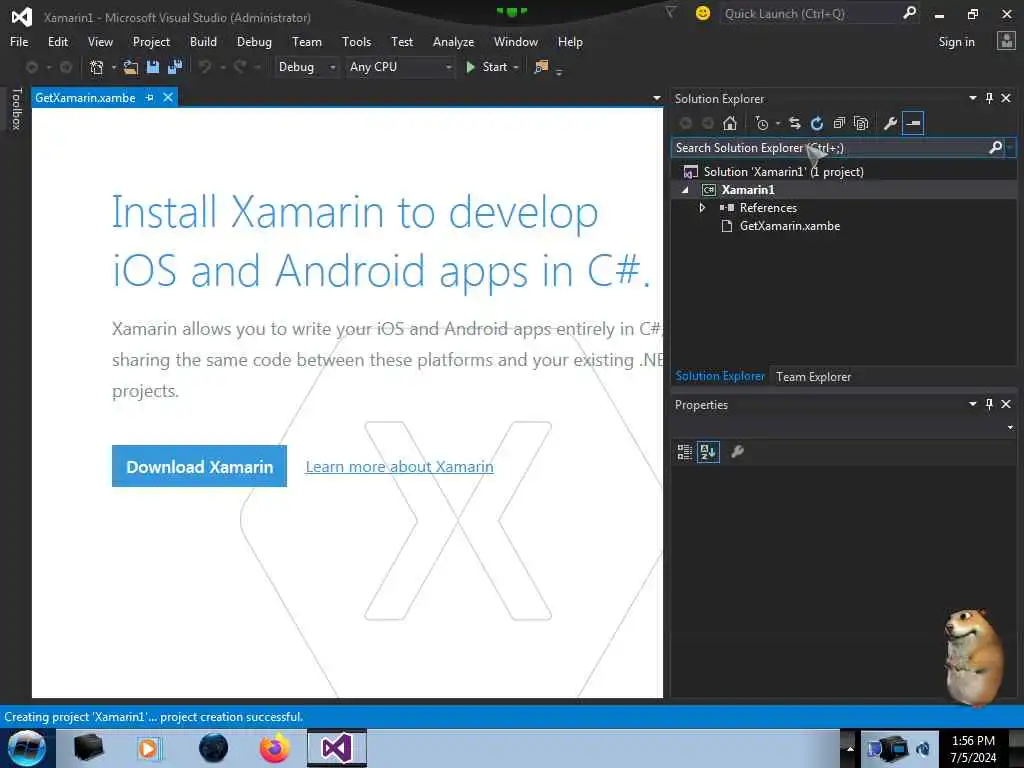Switch to the Team Explorer tab
1024x768 pixels.
pyautogui.click(x=813, y=377)
